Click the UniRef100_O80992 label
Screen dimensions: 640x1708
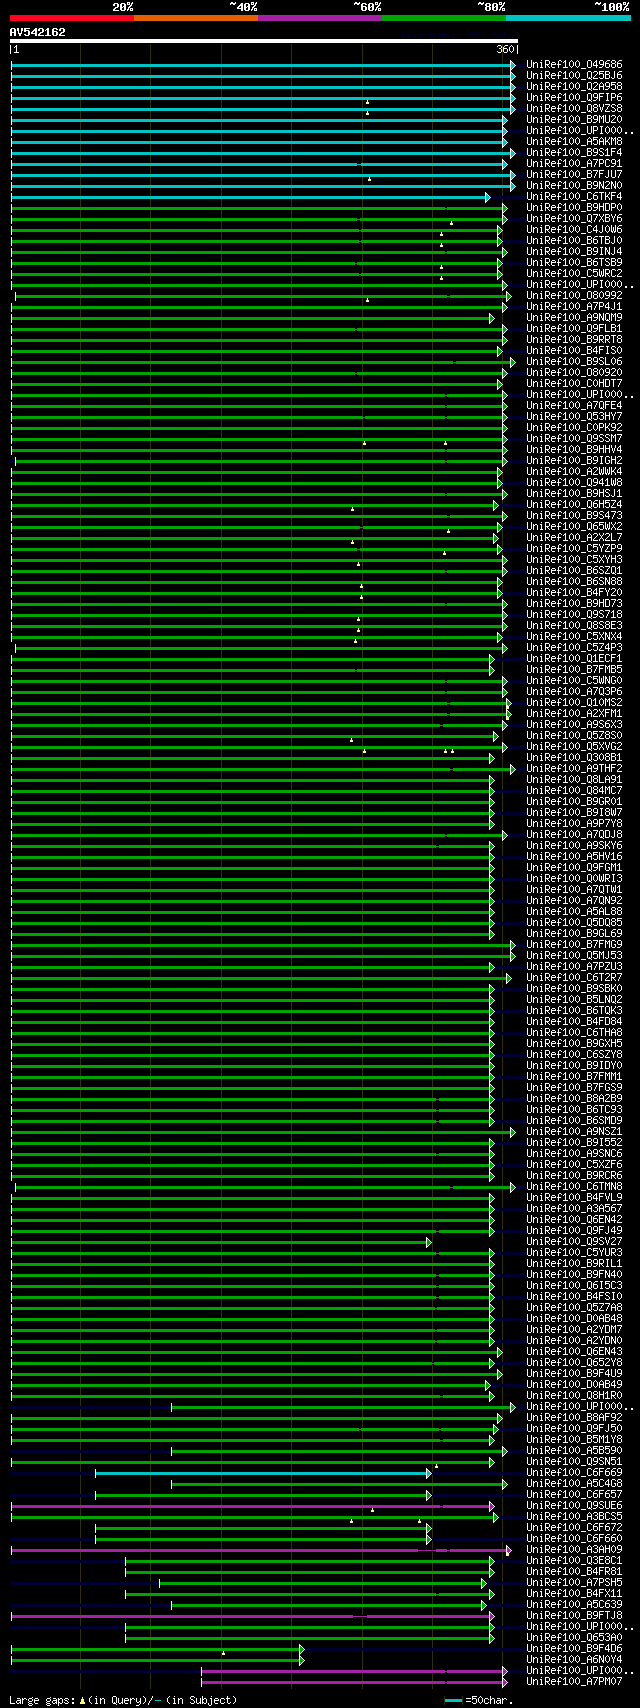tap(574, 296)
